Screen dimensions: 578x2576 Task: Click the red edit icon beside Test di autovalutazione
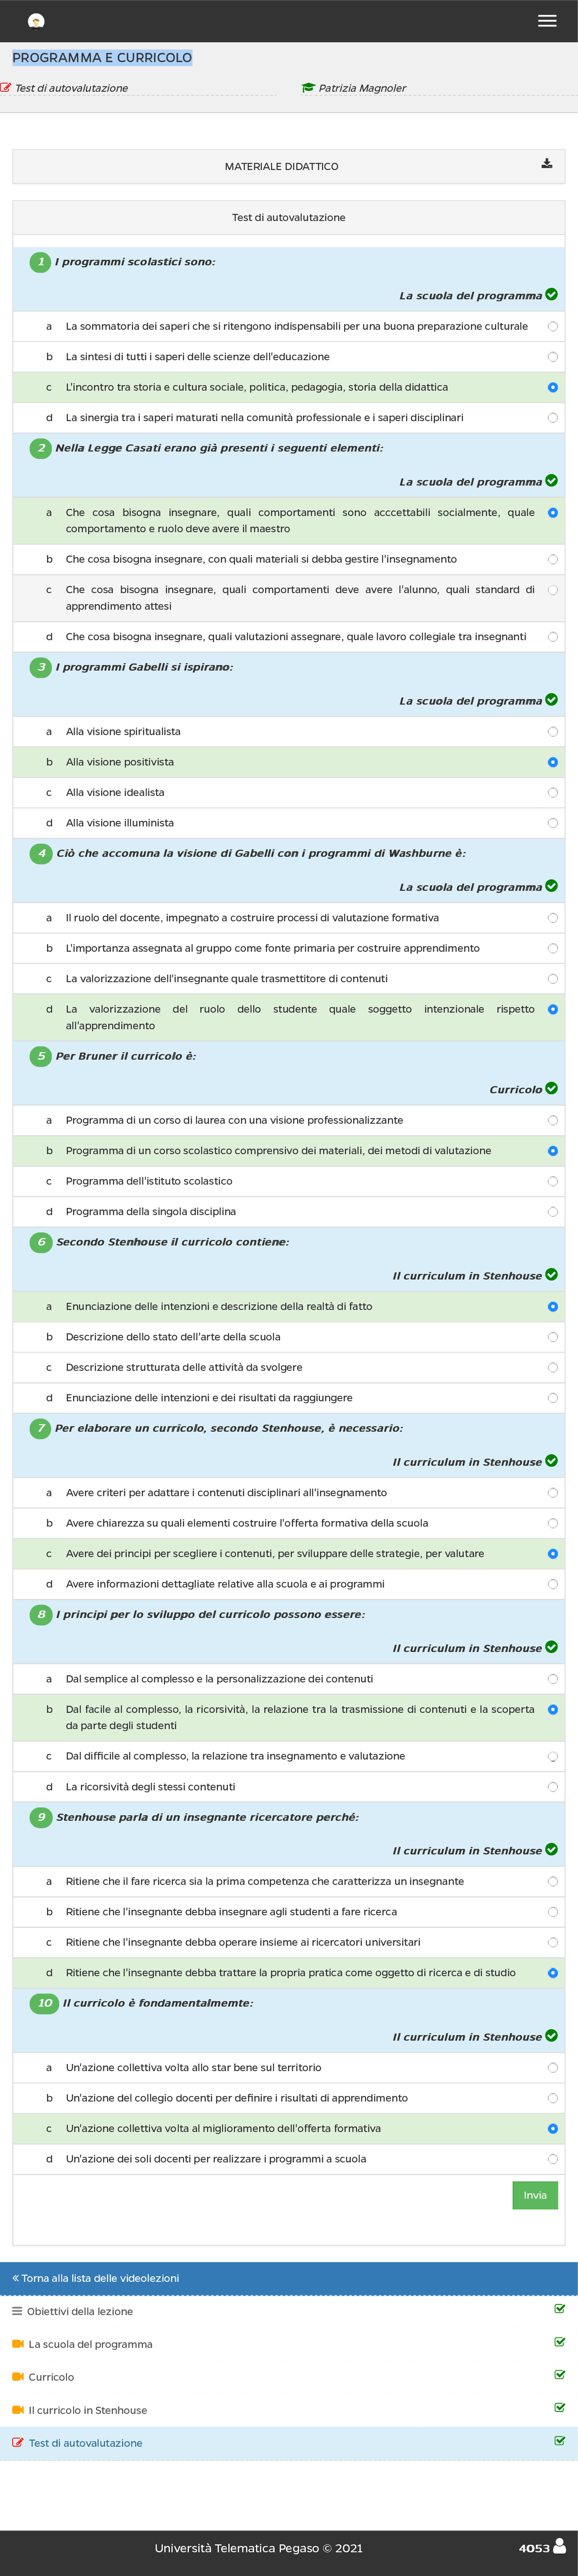coord(8,87)
